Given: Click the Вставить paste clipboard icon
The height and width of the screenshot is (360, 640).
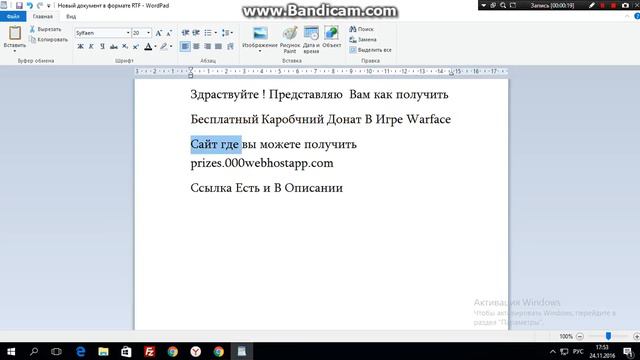Looking at the screenshot, I should 15,33.
